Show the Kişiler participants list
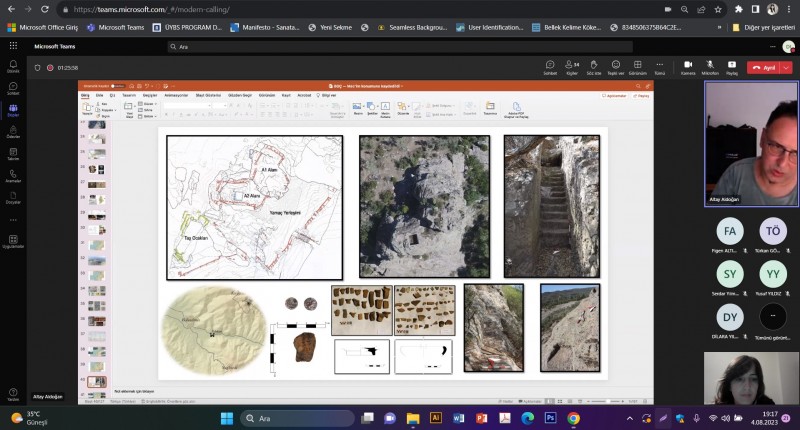The width and height of the screenshot is (800, 430). pyautogui.click(x=572, y=66)
